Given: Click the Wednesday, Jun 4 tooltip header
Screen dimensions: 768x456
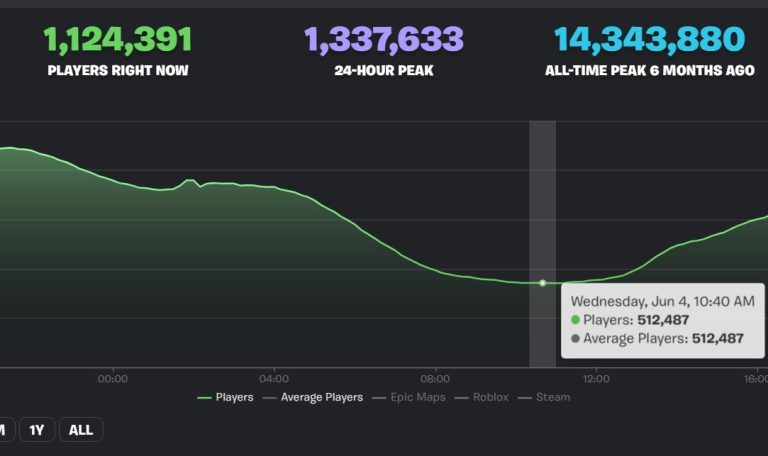Looking at the screenshot, I should (661, 300).
